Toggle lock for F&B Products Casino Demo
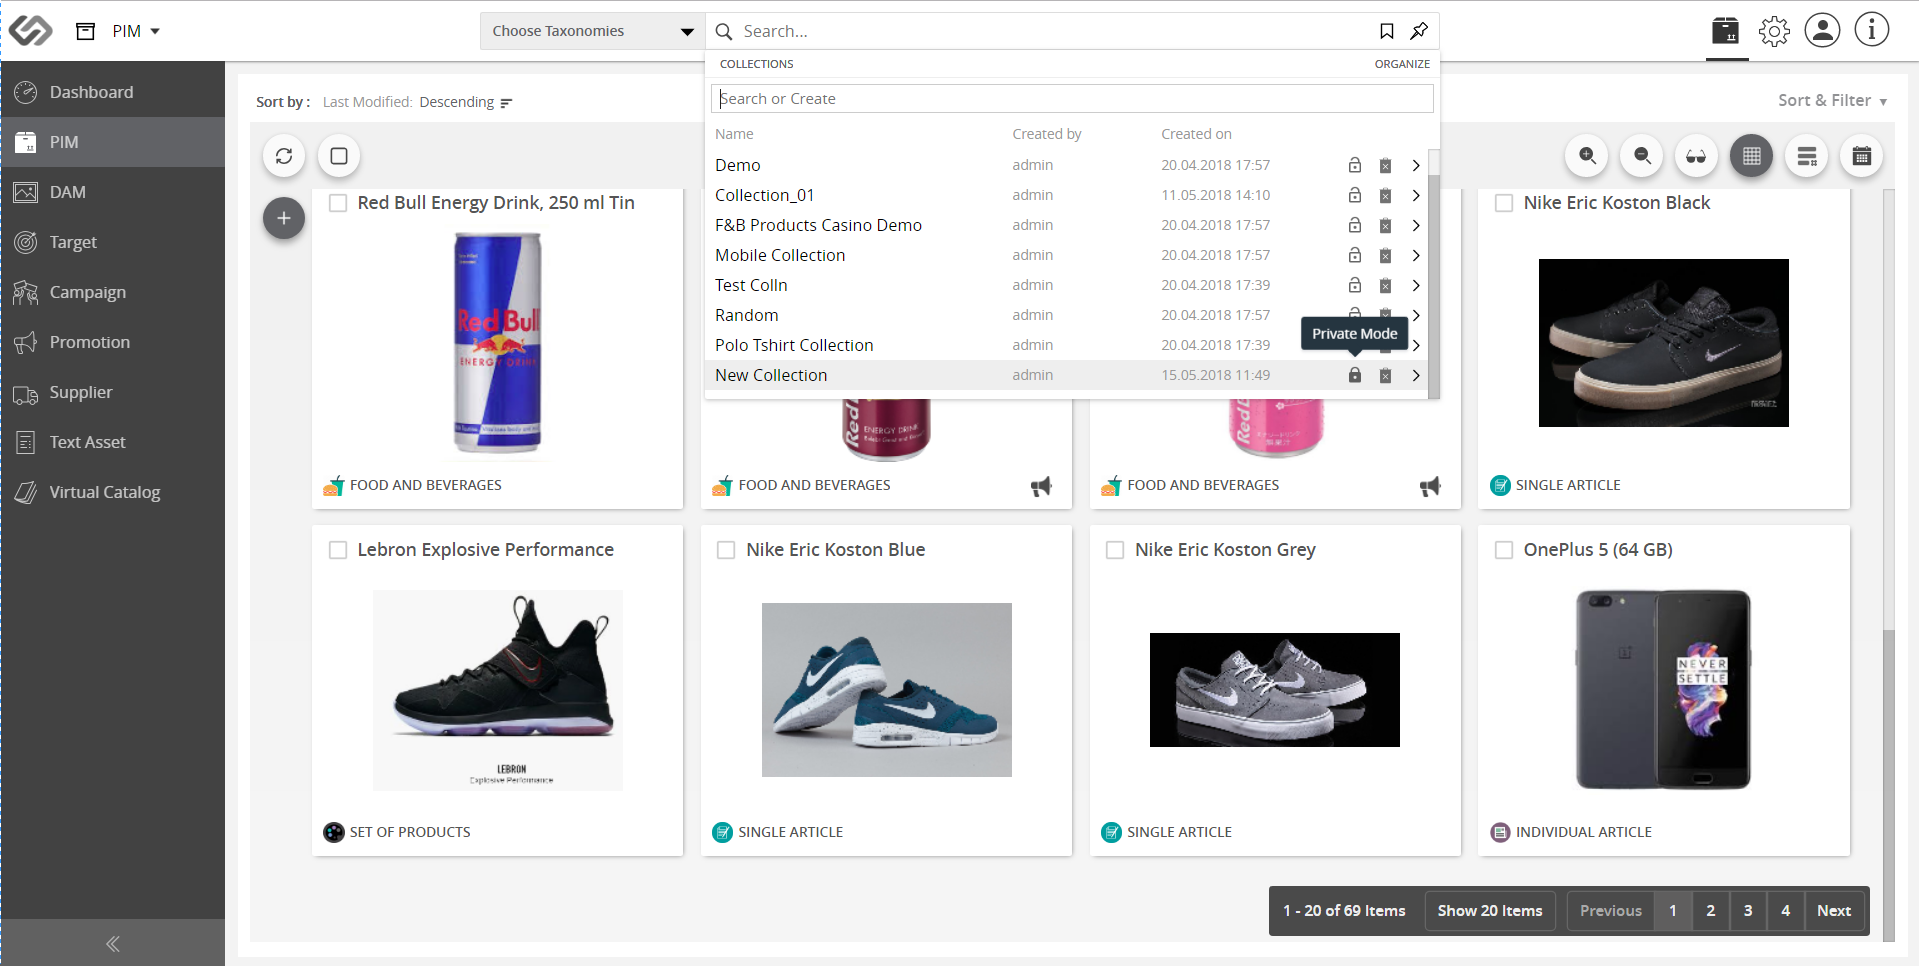This screenshot has width=1919, height=966. [1355, 225]
